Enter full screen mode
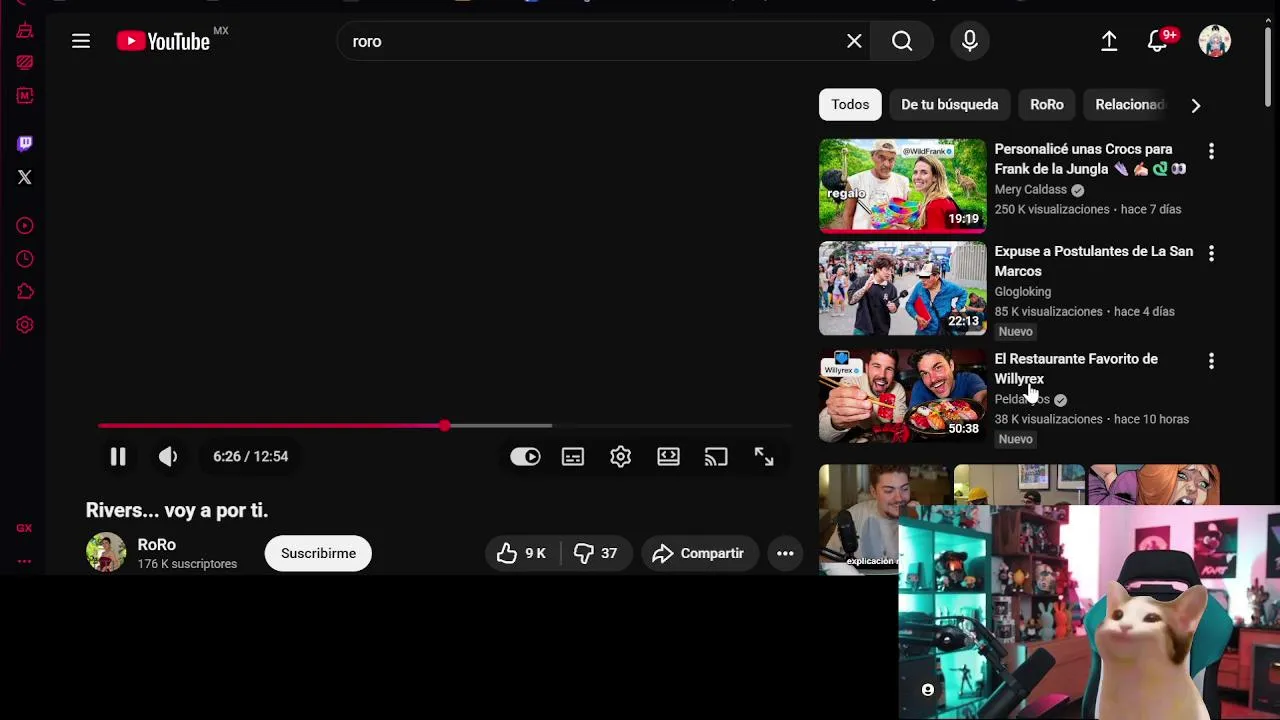 point(764,456)
